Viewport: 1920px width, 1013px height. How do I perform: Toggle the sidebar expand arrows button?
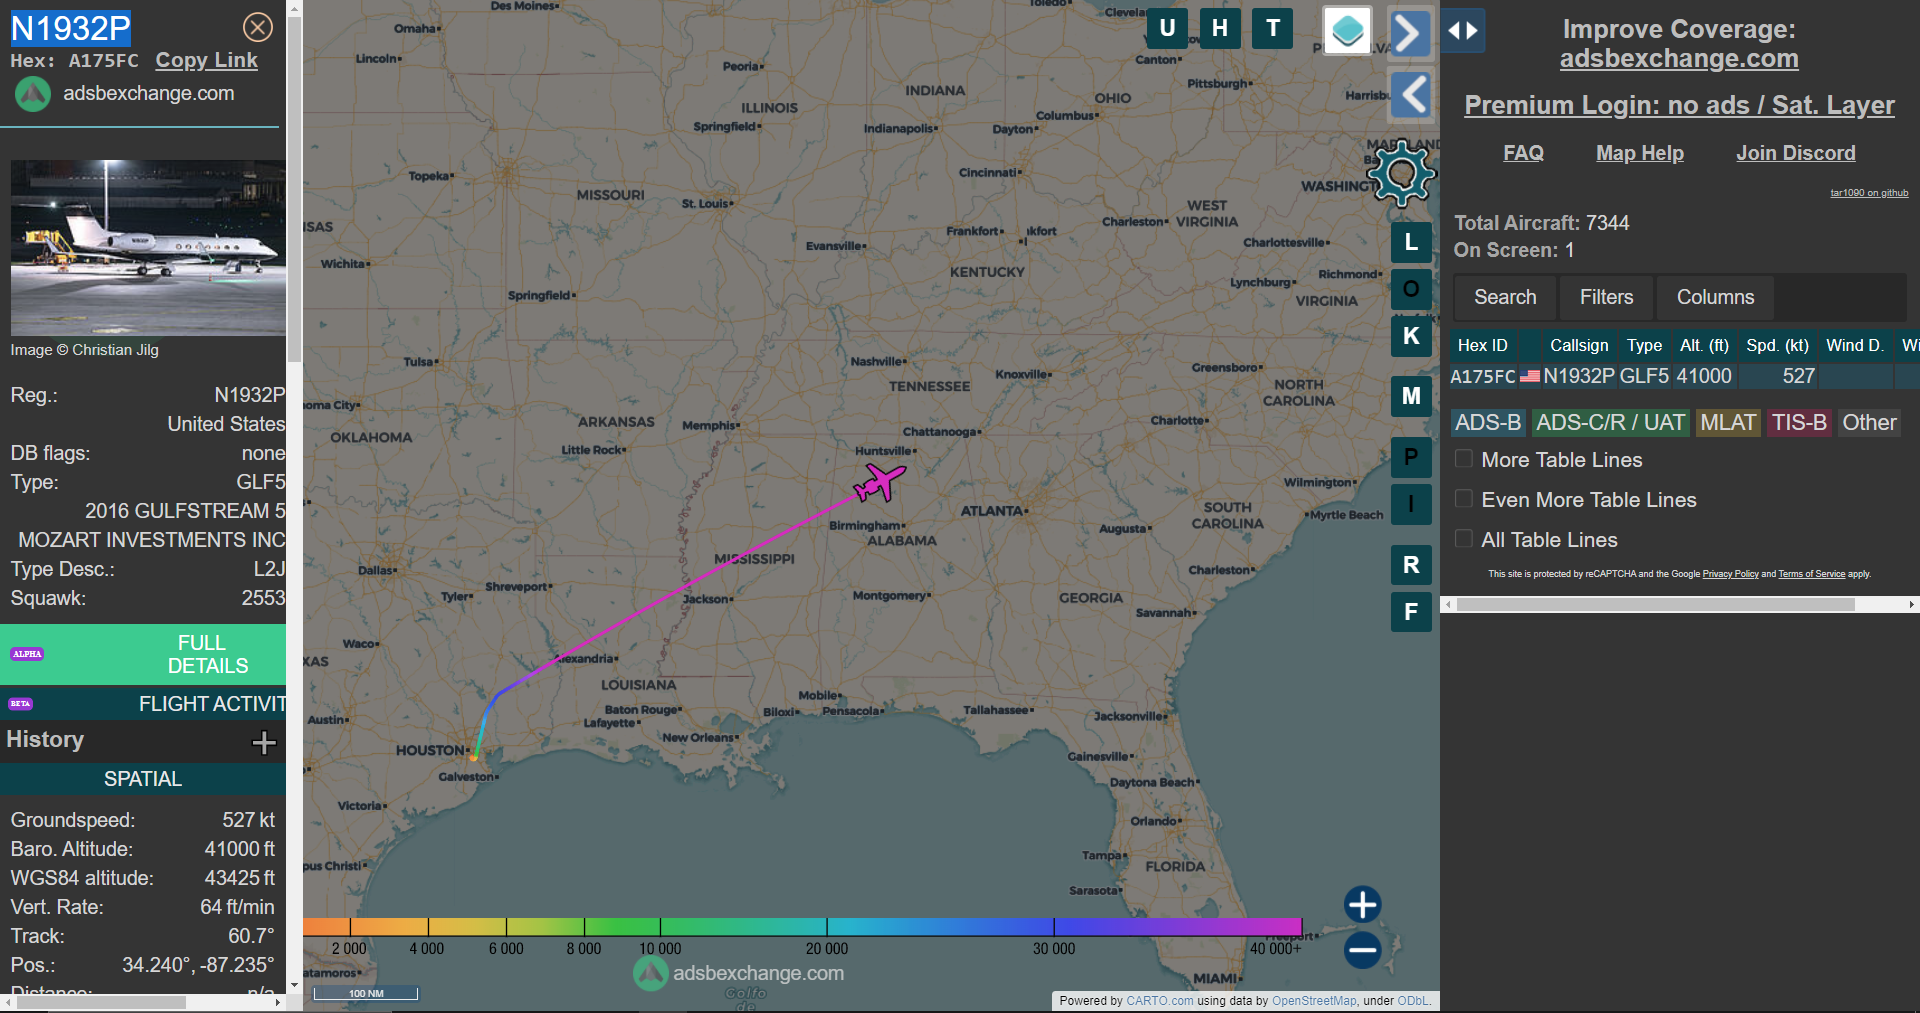1463,31
